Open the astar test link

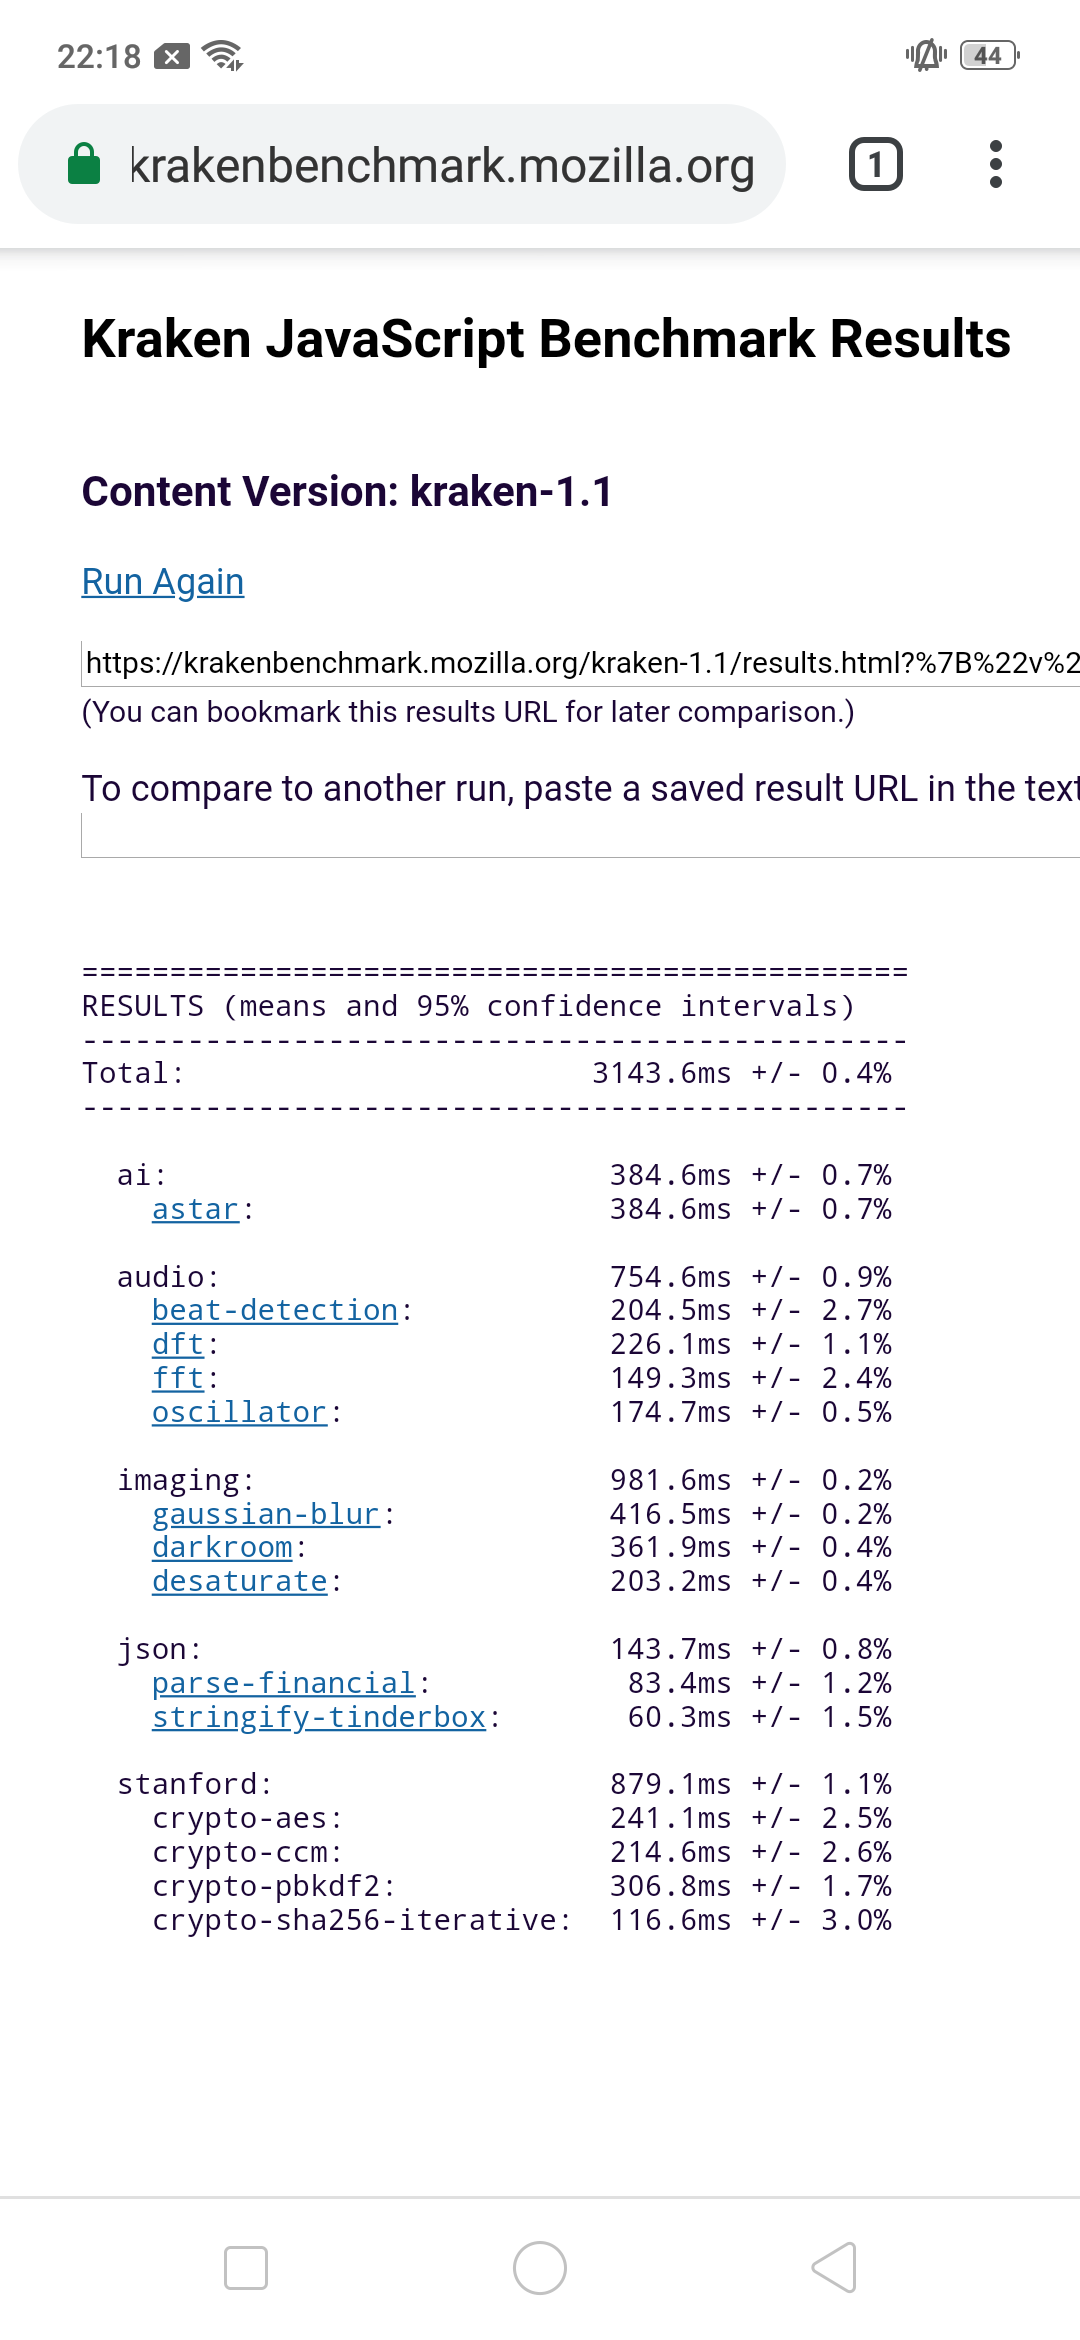[x=195, y=1210]
